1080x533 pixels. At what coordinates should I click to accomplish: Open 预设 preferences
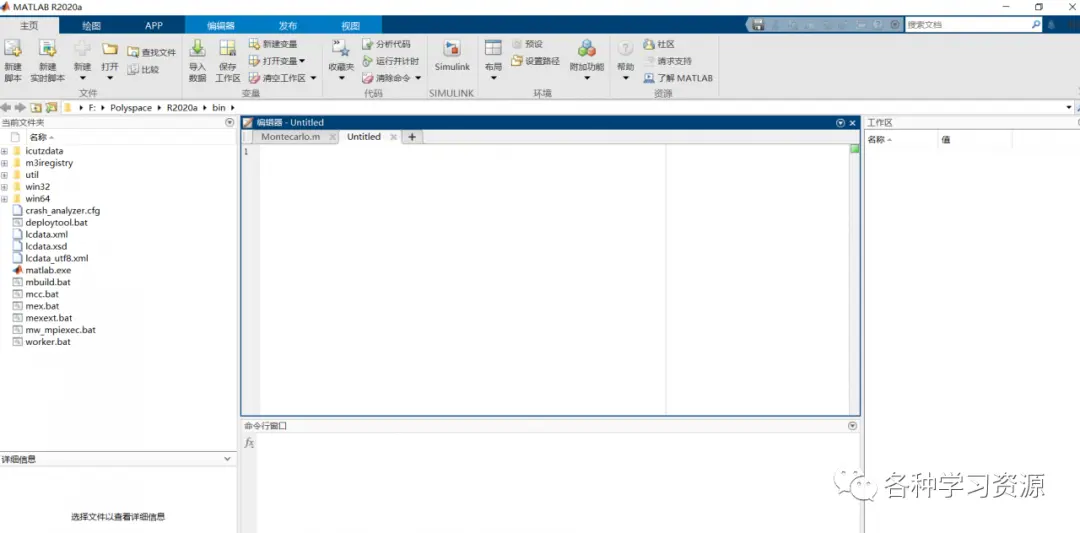[x=527, y=44]
